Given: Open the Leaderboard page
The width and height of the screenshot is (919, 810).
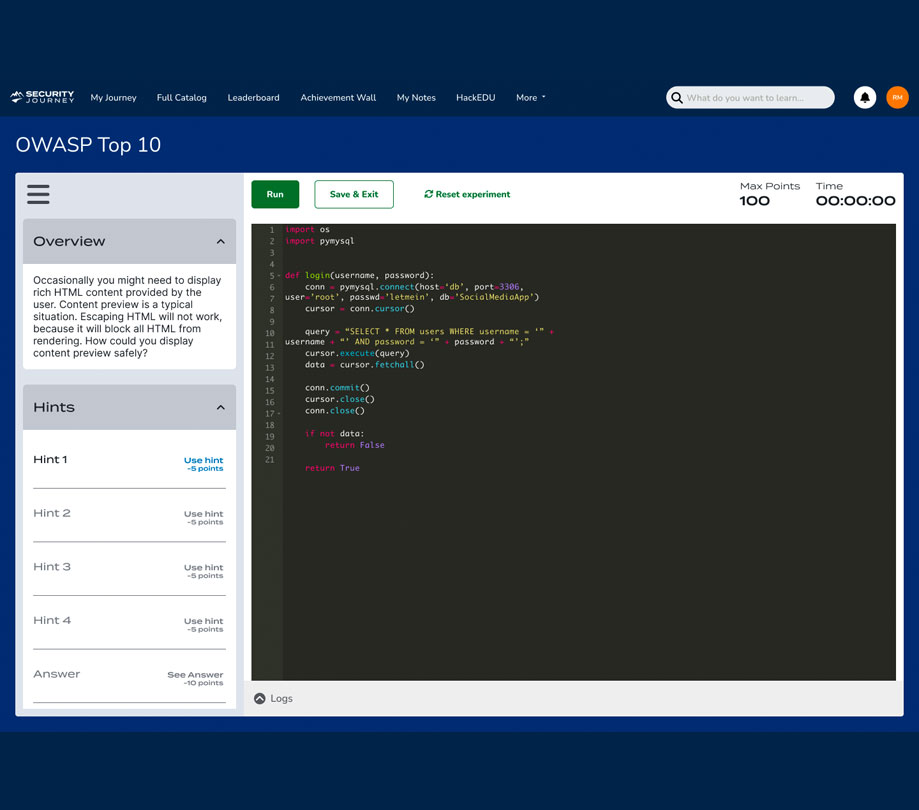Looking at the screenshot, I should 253,98.
